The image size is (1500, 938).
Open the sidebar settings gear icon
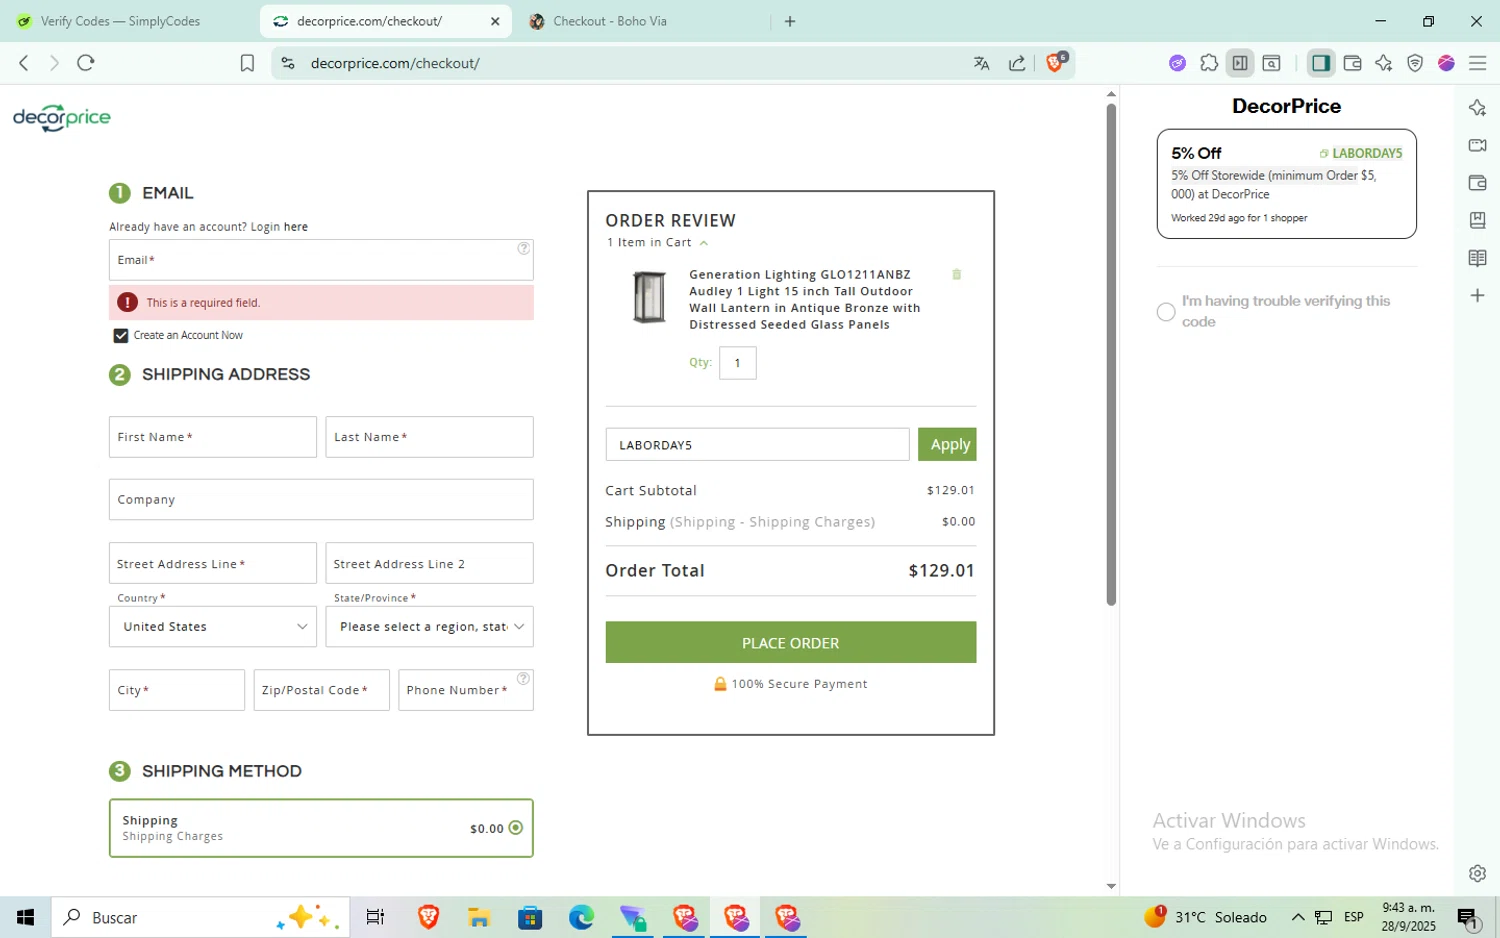(x=1477, y=873)
